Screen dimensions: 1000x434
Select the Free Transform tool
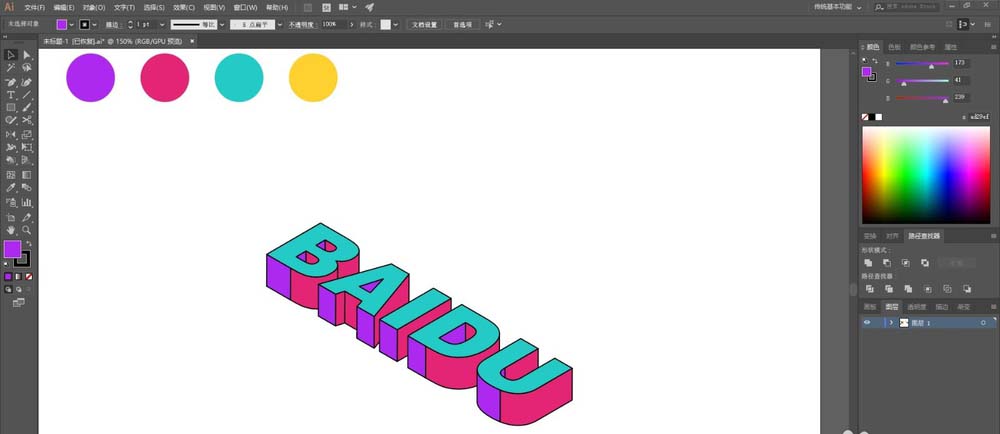point(27,147)
